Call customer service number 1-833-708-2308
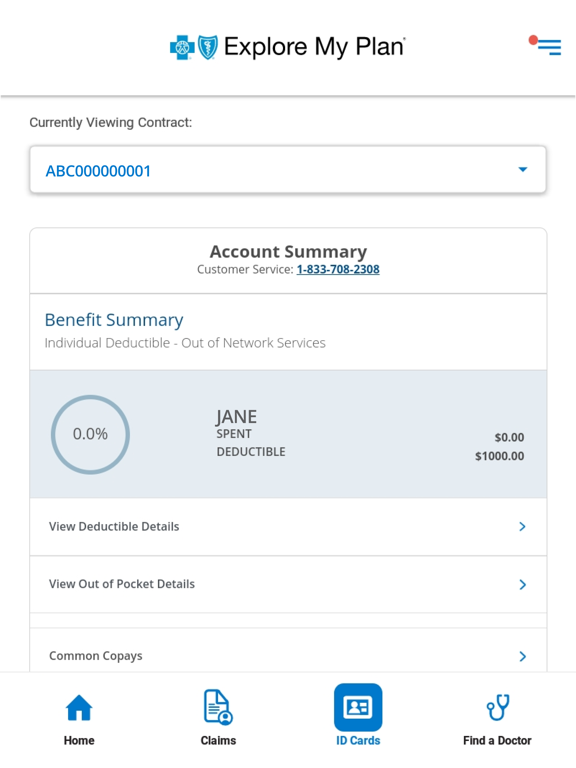This screenshot has height=768, width=576. 338,269
